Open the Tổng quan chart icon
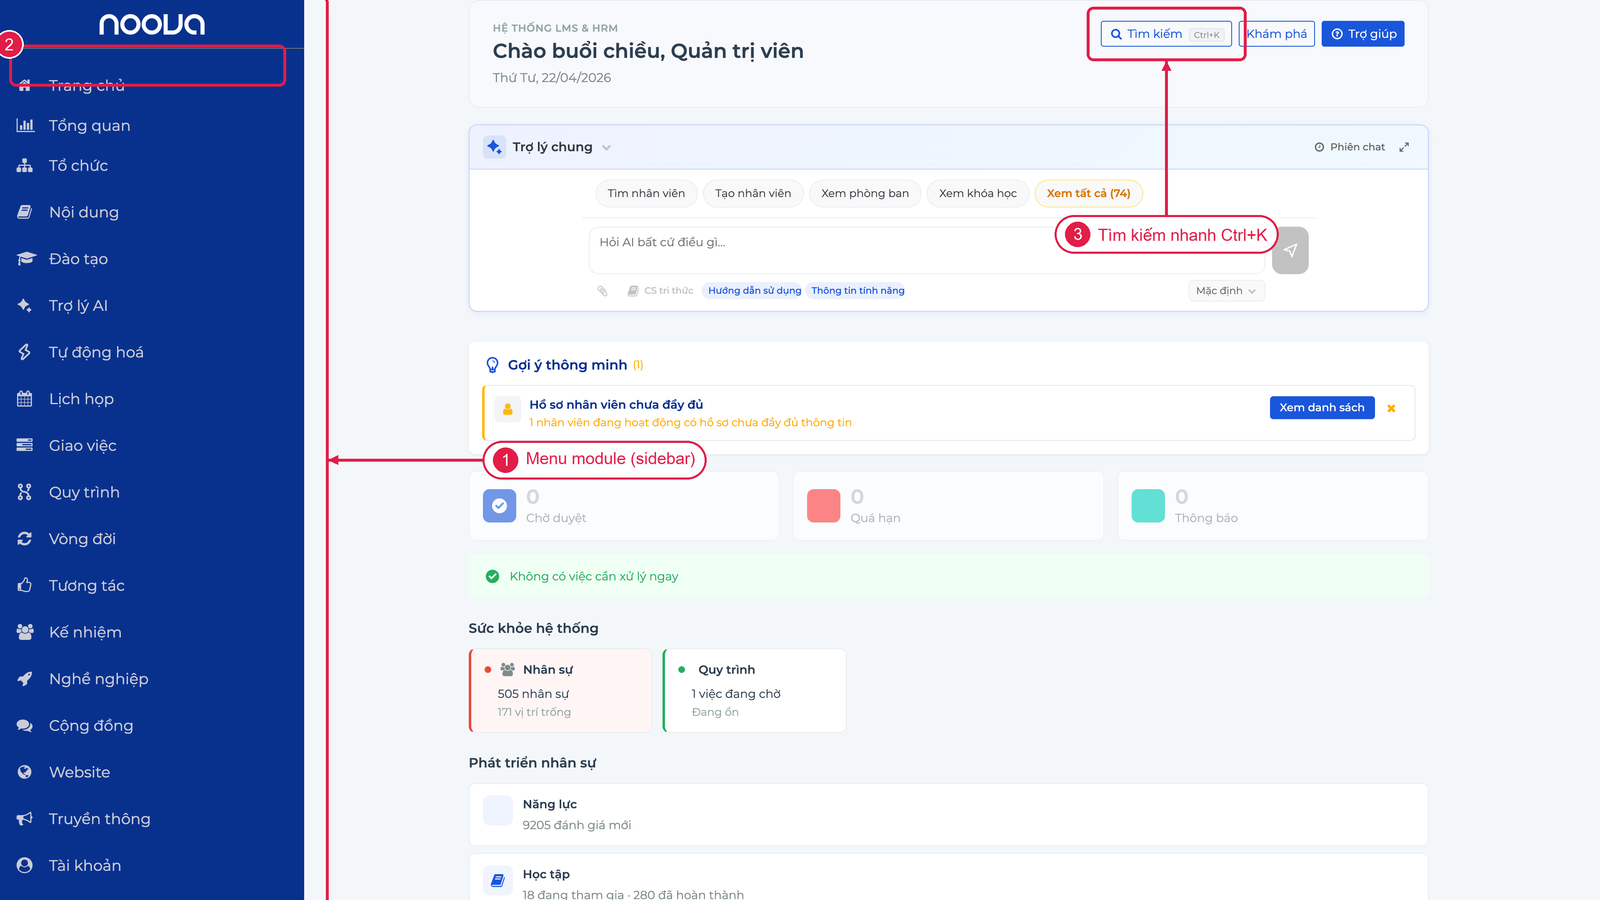 [25, 125]
